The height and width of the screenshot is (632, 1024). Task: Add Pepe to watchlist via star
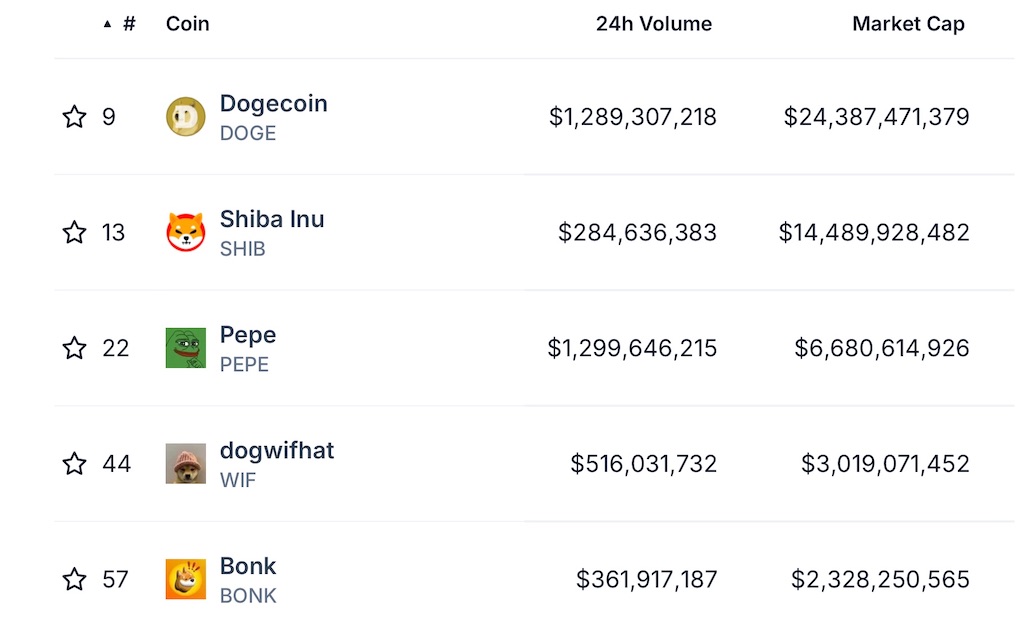tap(74, 348)
